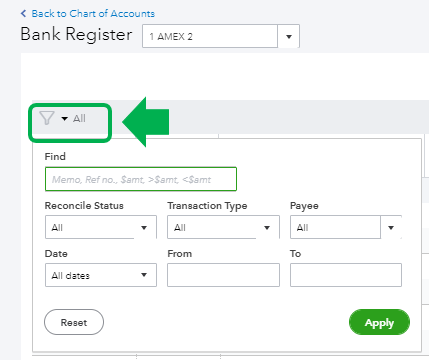The image size is (429, 360).
Task: Click the Bank Register heading
Action: pos(76,35)
